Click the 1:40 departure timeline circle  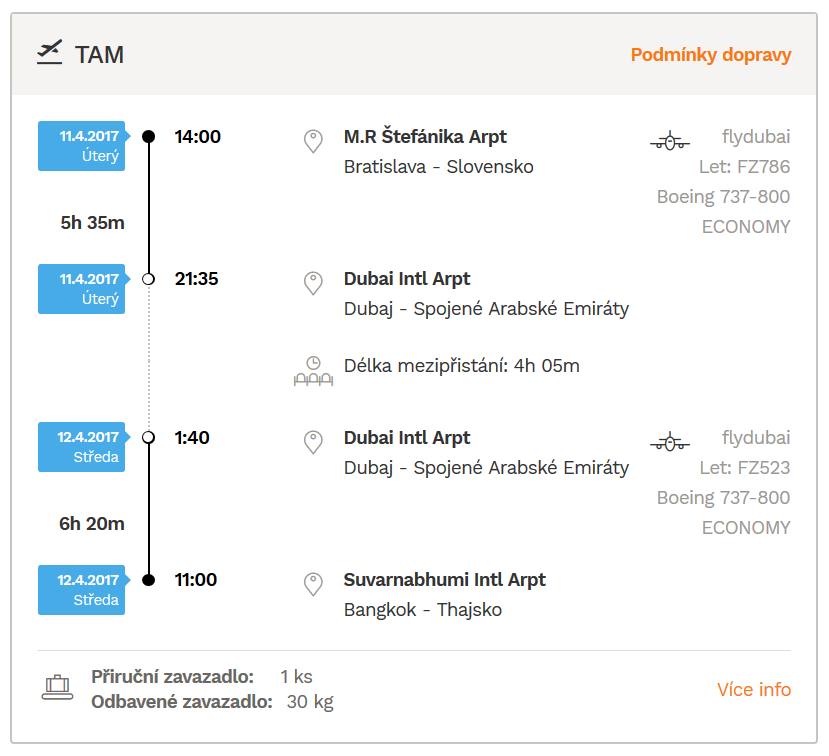click(x=149, y=437)
